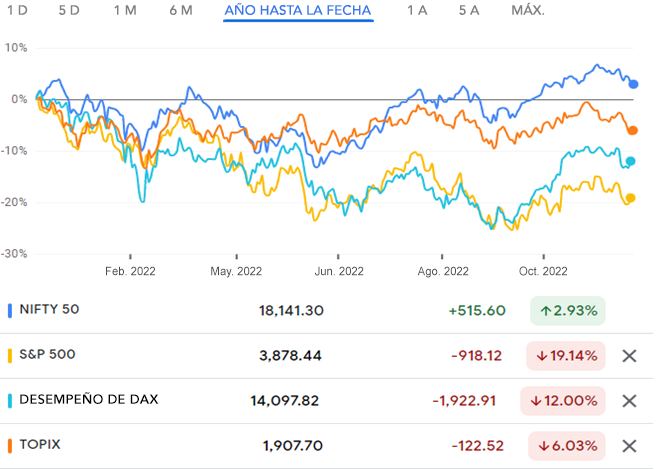The image size is (661, 469).
Task: Select the MÁX. time range
Action: [x=527, y=11]
